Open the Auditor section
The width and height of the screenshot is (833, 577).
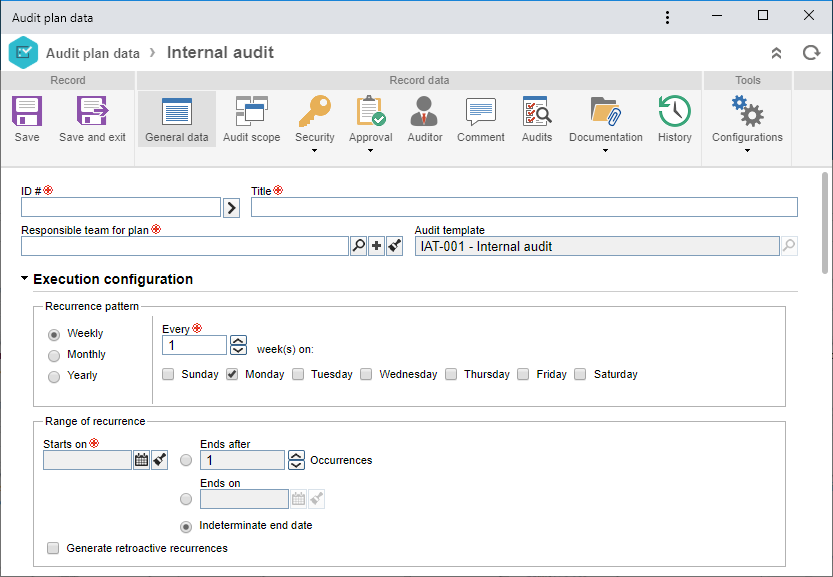point(424,119)
